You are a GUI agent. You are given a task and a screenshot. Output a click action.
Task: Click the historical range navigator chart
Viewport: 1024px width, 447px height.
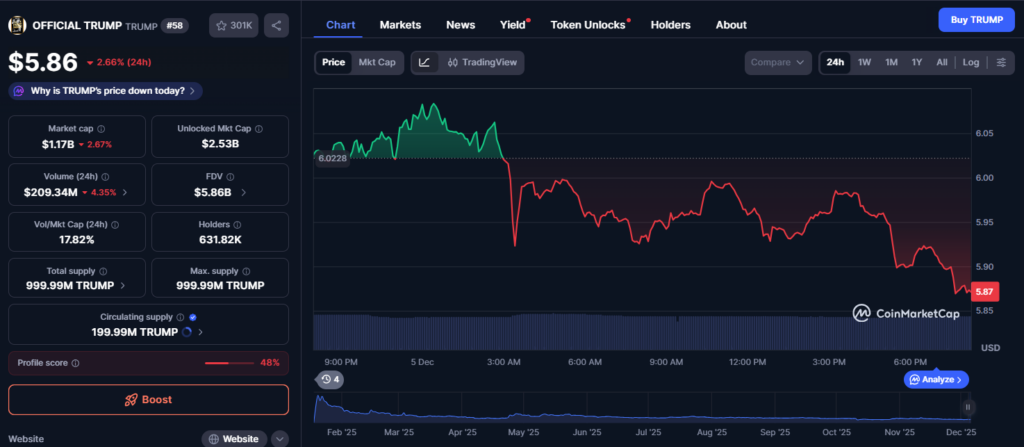point(640,408)
